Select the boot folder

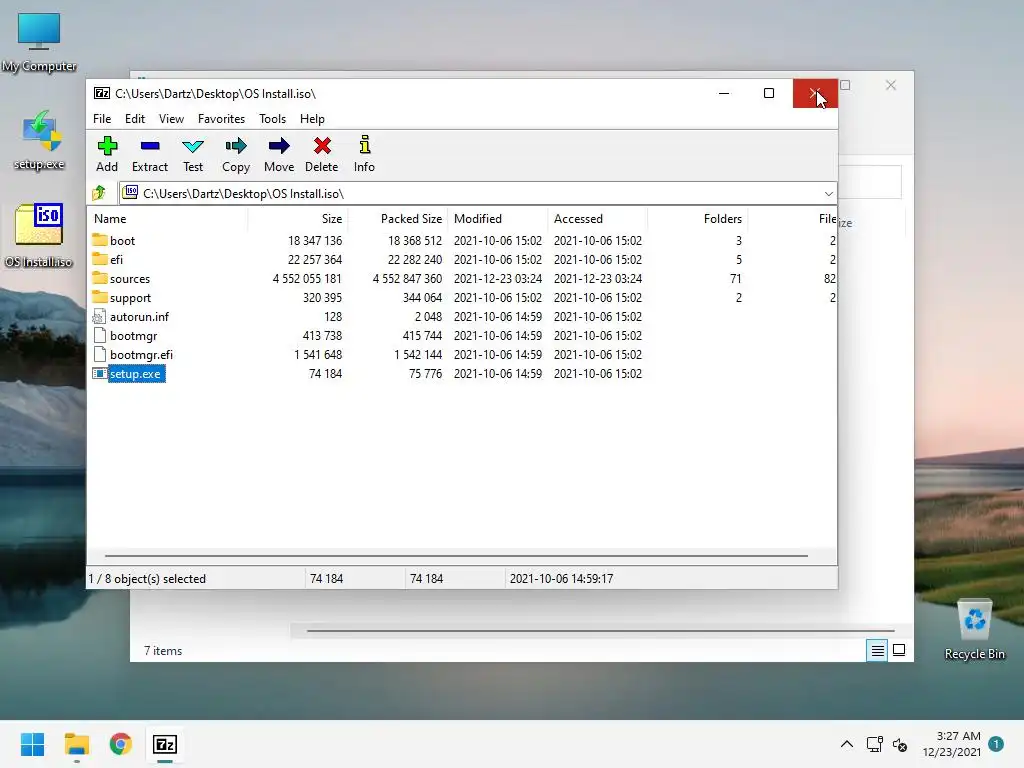122,240
